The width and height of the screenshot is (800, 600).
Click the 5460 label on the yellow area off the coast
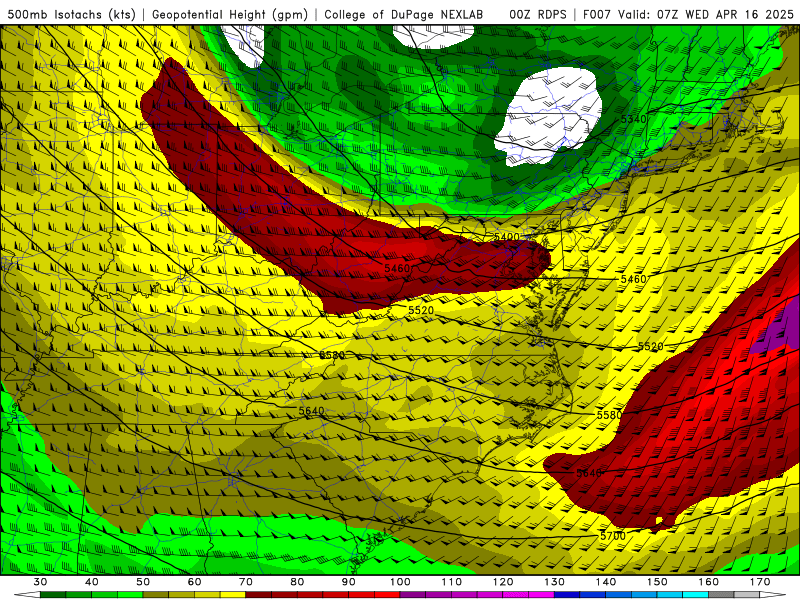click(x=633, y=279)
